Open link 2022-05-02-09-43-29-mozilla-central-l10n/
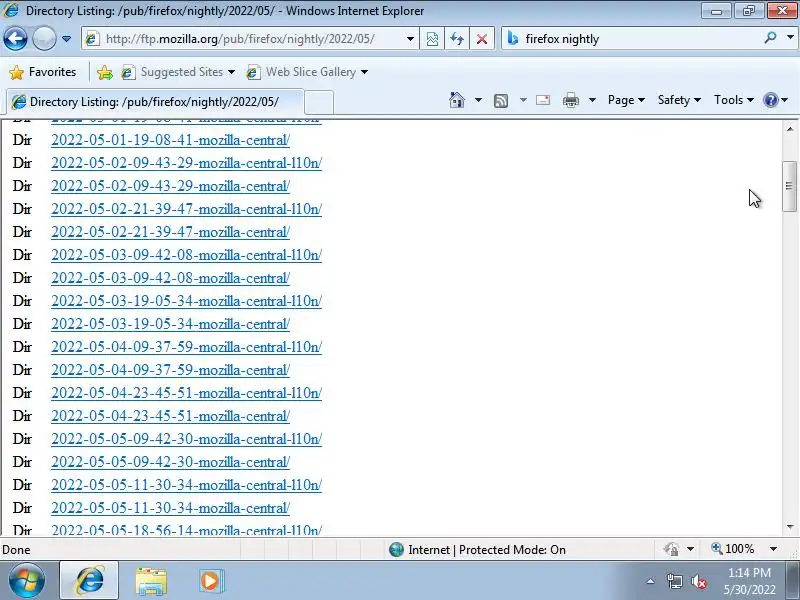Image resolution: width=800 pixels, height=600 pixels. click(x=186, y=163)
